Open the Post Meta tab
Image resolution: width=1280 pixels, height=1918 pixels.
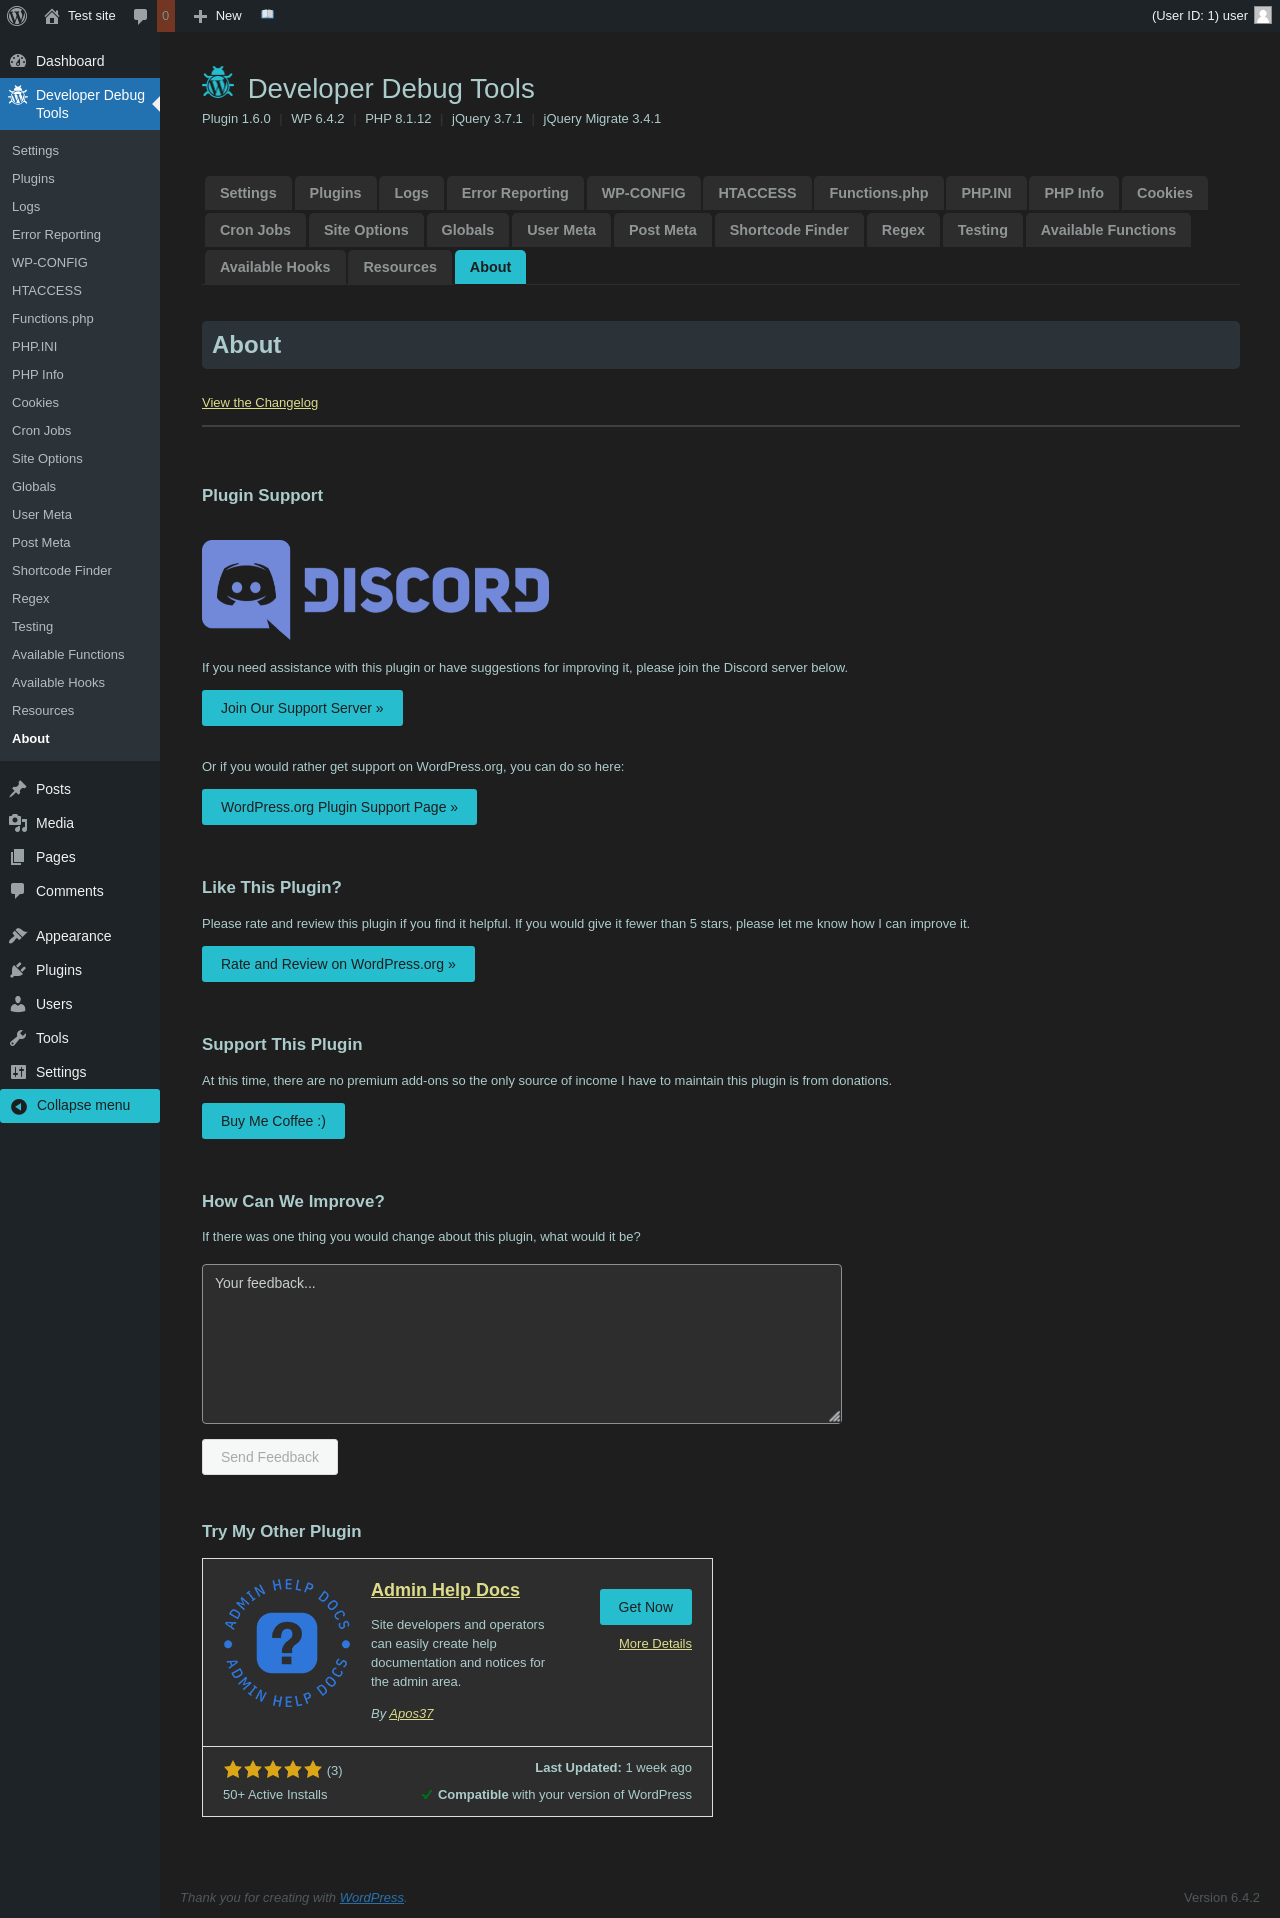pyautogui.click(x=663, y=230)
